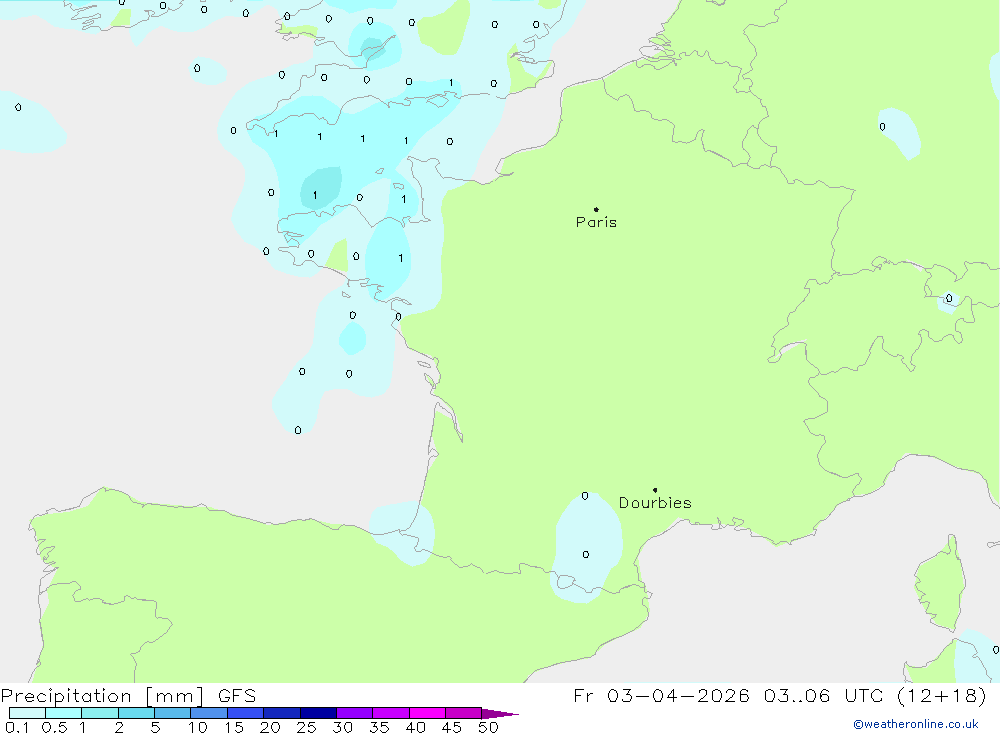This screenshot has height=733, width=1000.
Task: Pick the 1–2 mm legend swatch
Action: click(x=100, y=713)
